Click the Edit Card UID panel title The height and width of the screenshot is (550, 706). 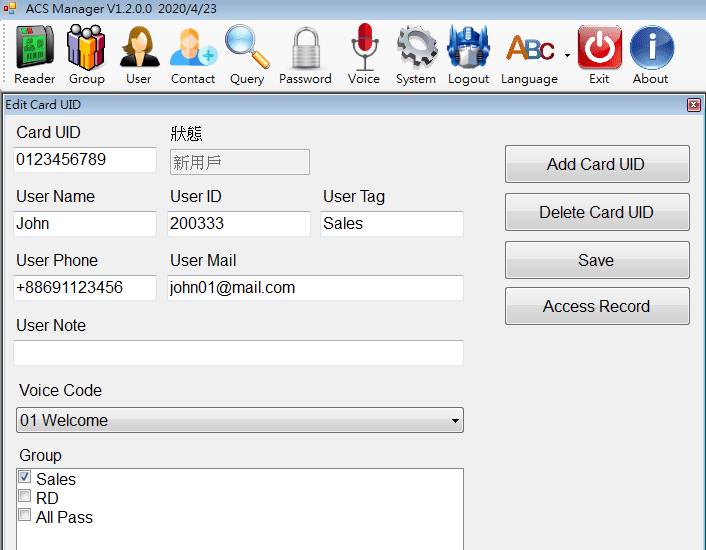click(x=43, y=105)
